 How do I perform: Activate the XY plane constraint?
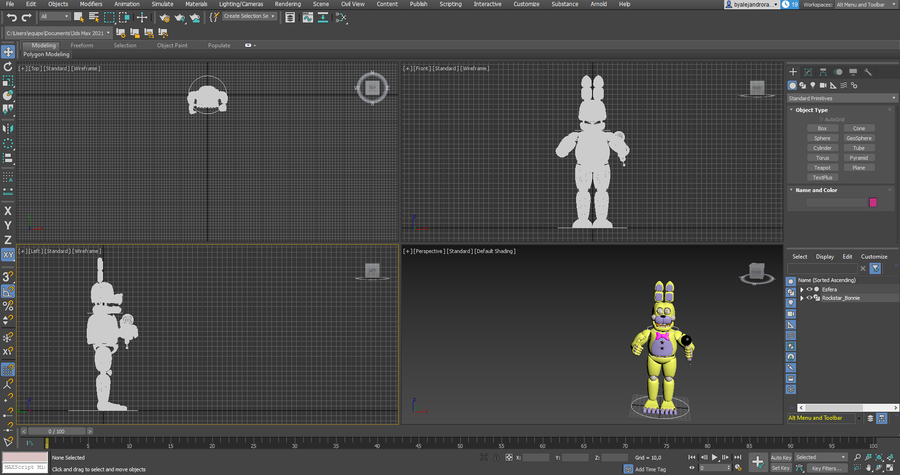(x=8, y=255)
